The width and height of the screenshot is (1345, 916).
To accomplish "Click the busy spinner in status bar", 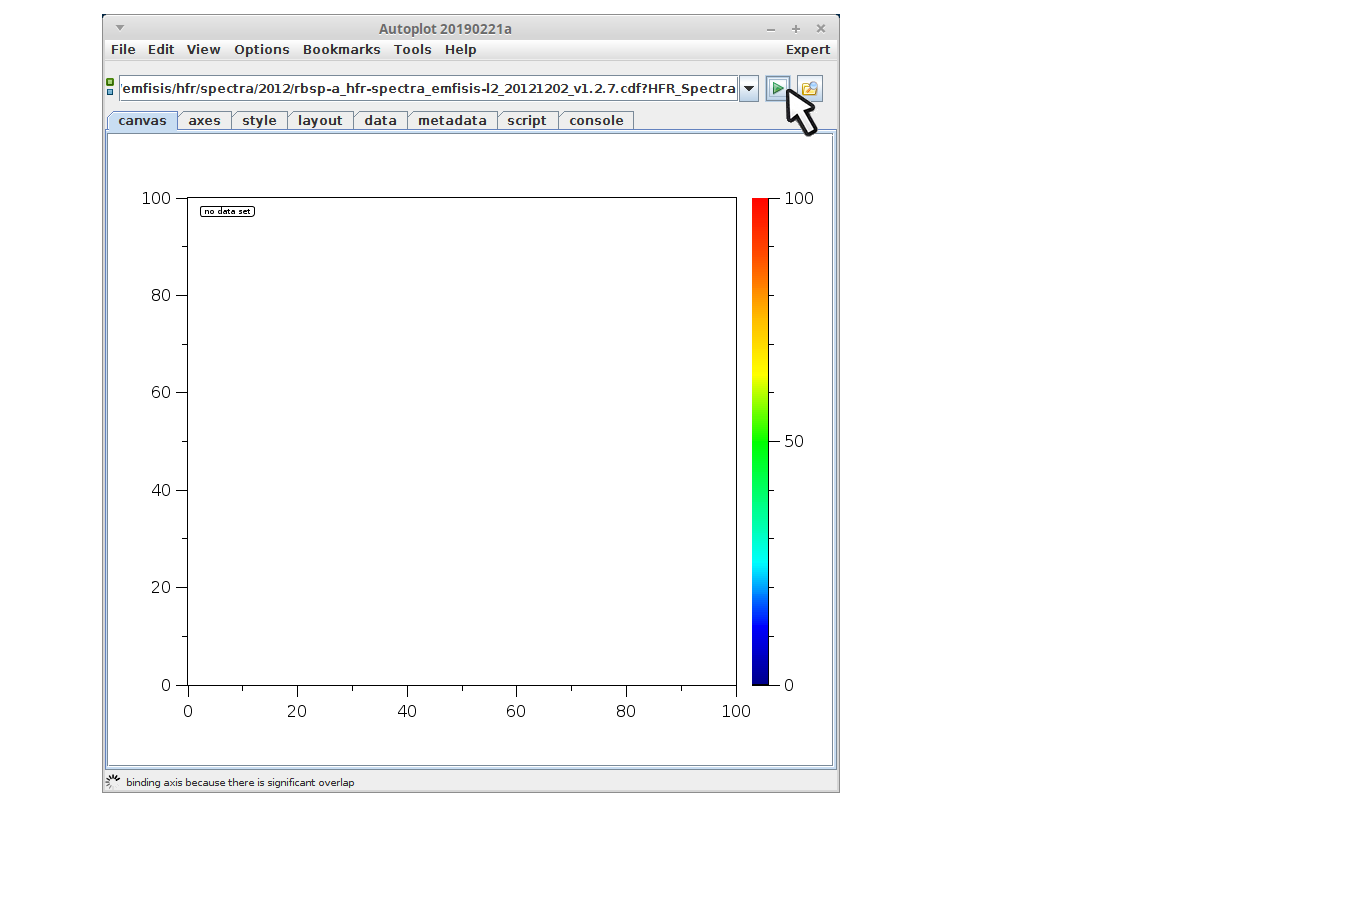I will coord(113,781).
